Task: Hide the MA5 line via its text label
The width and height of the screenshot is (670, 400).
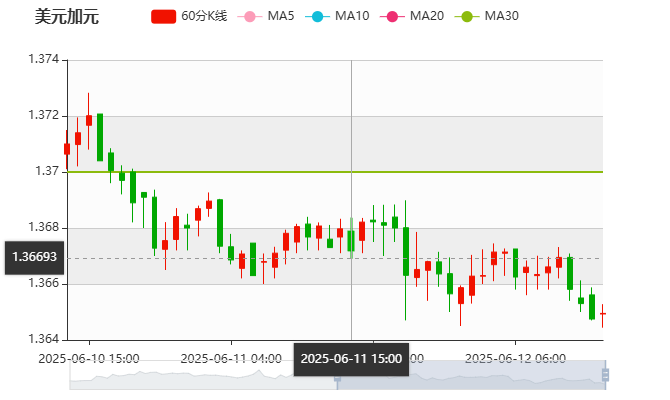Action: (x=281, y=16)
